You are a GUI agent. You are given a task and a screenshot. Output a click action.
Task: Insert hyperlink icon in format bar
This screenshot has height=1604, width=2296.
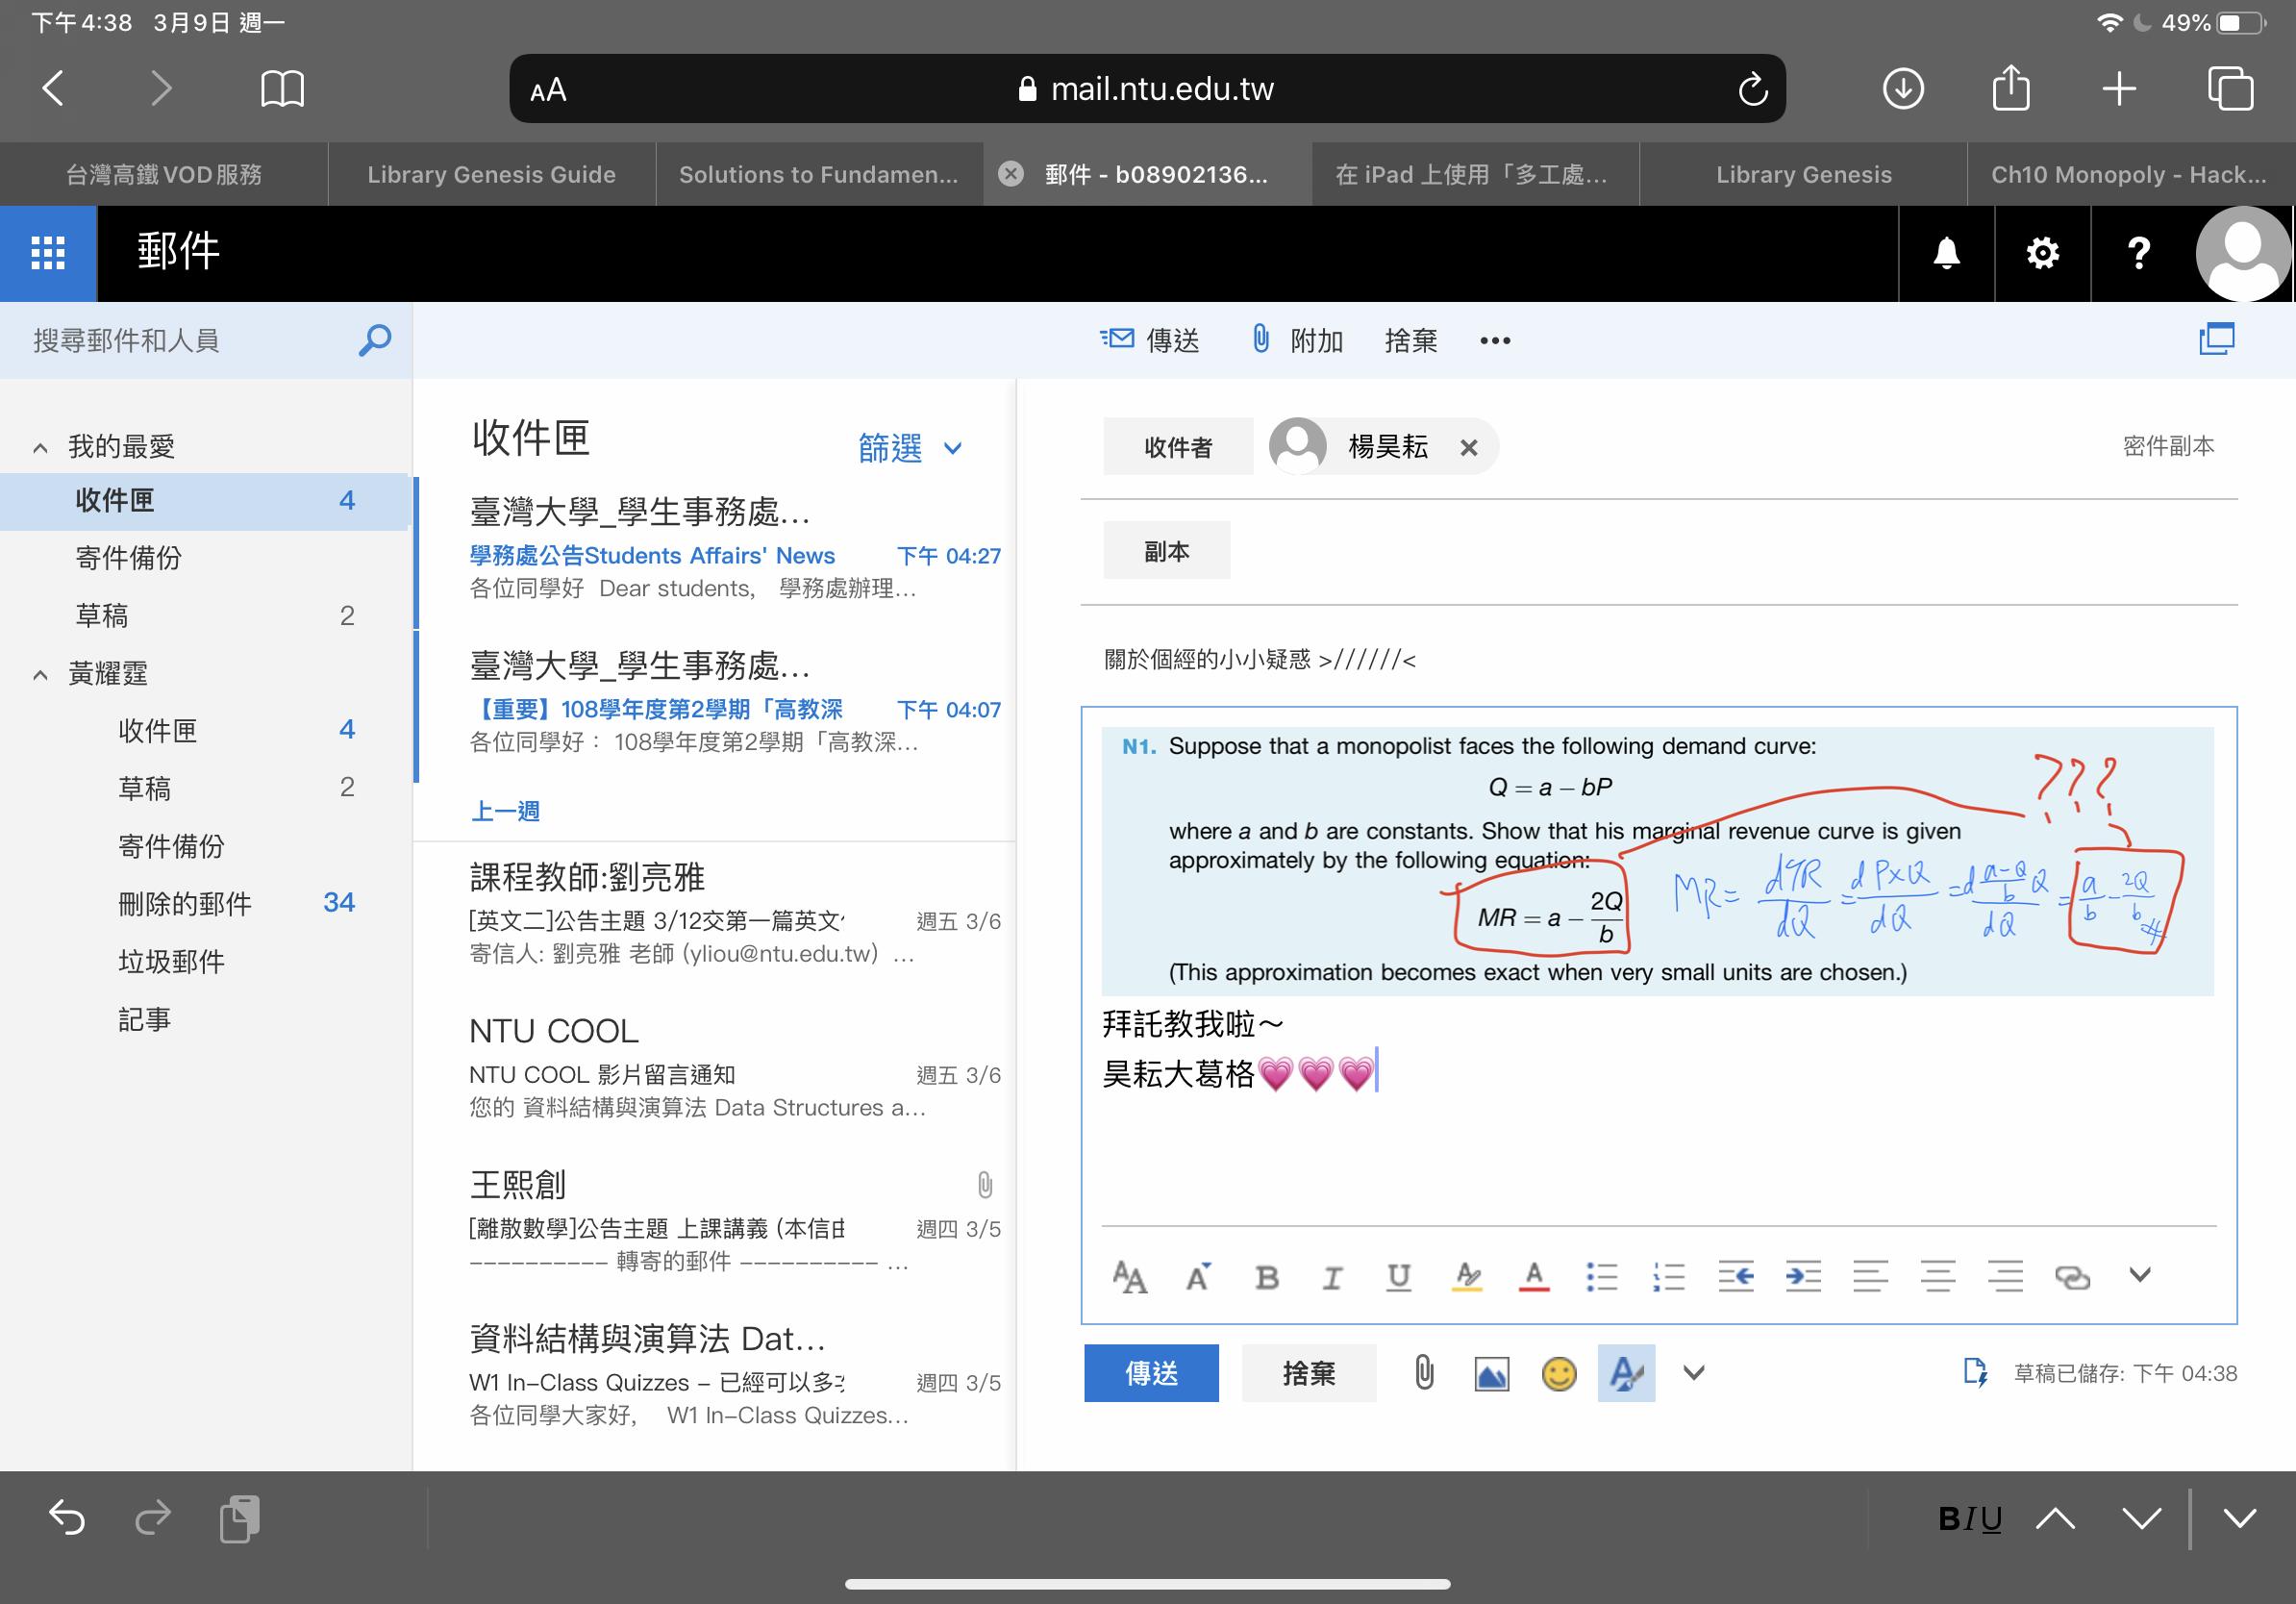click(2072, 1277)
